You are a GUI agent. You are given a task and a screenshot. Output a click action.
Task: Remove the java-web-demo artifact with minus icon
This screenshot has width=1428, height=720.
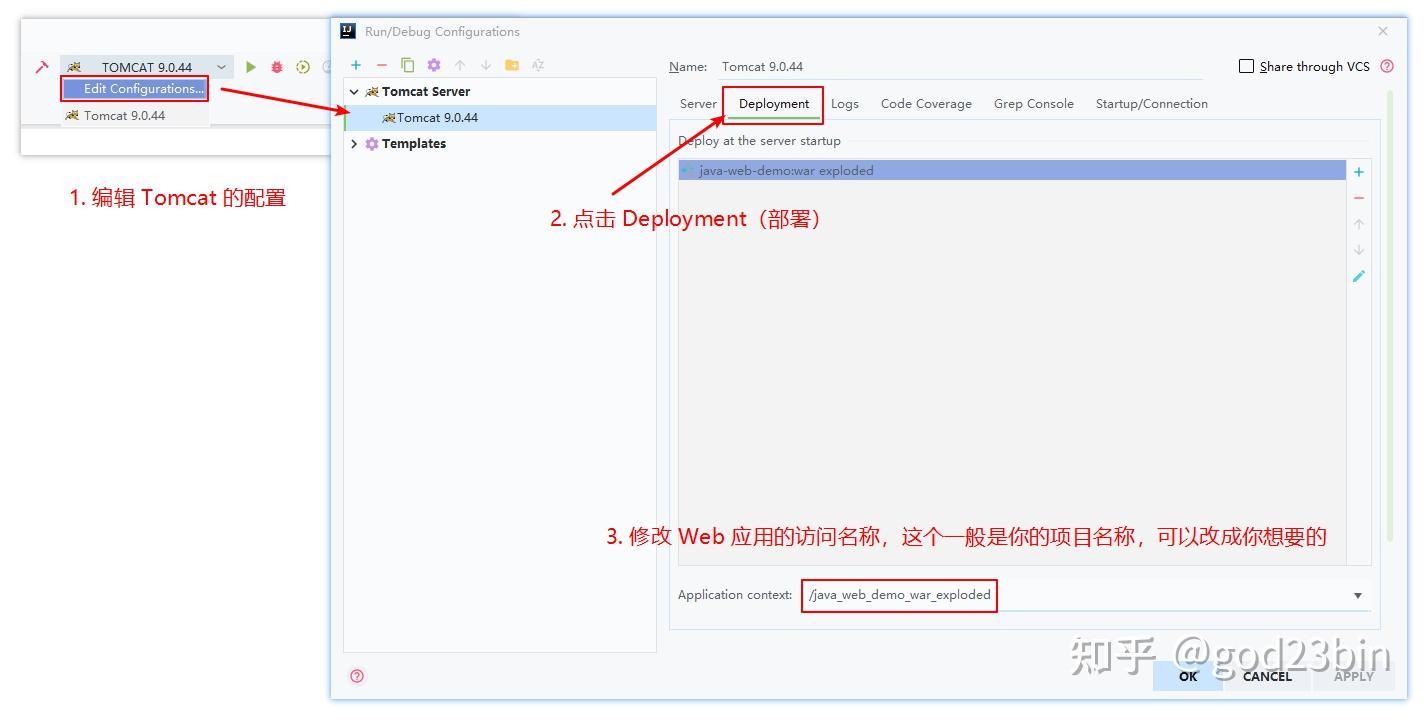pos(1358,197)
